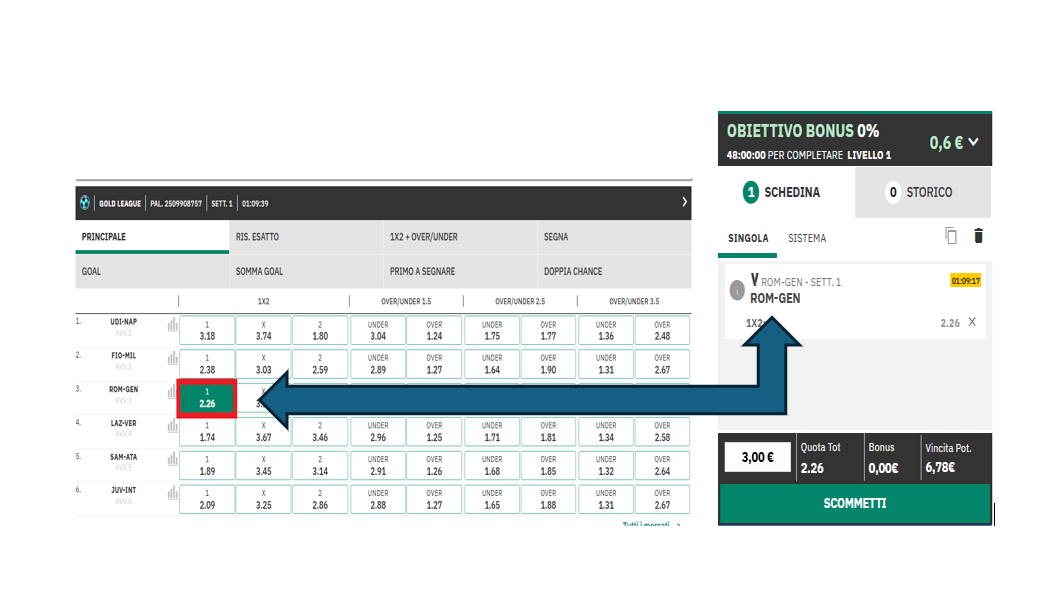The height and width of the screenshot is (601, 1050).
Task: Select UDI-NAP away win odds 1.80
Action: (320, 331)
